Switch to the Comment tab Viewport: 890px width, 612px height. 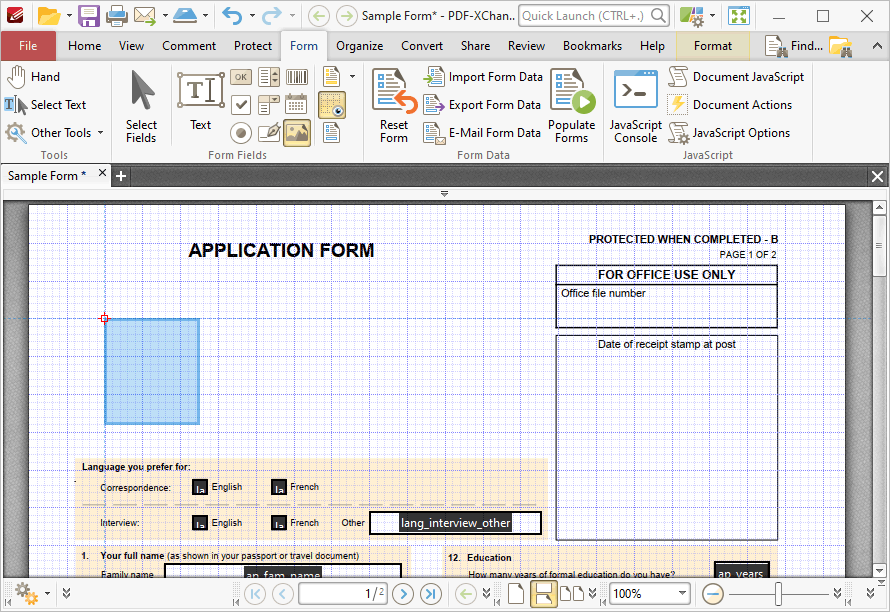tap(189, 46)
